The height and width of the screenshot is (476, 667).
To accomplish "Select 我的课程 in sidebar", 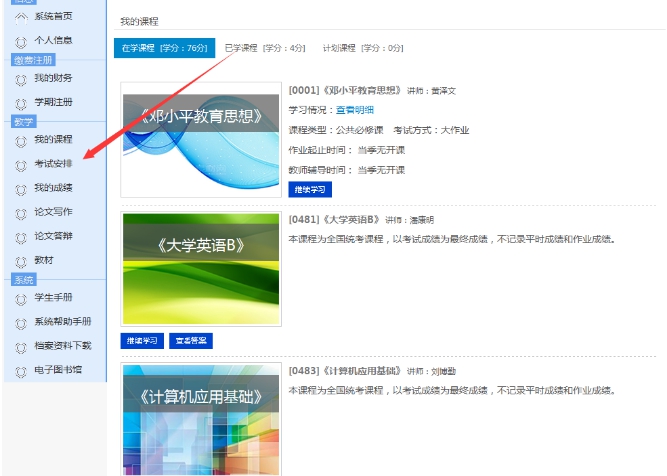I will [x=54, y=139].
